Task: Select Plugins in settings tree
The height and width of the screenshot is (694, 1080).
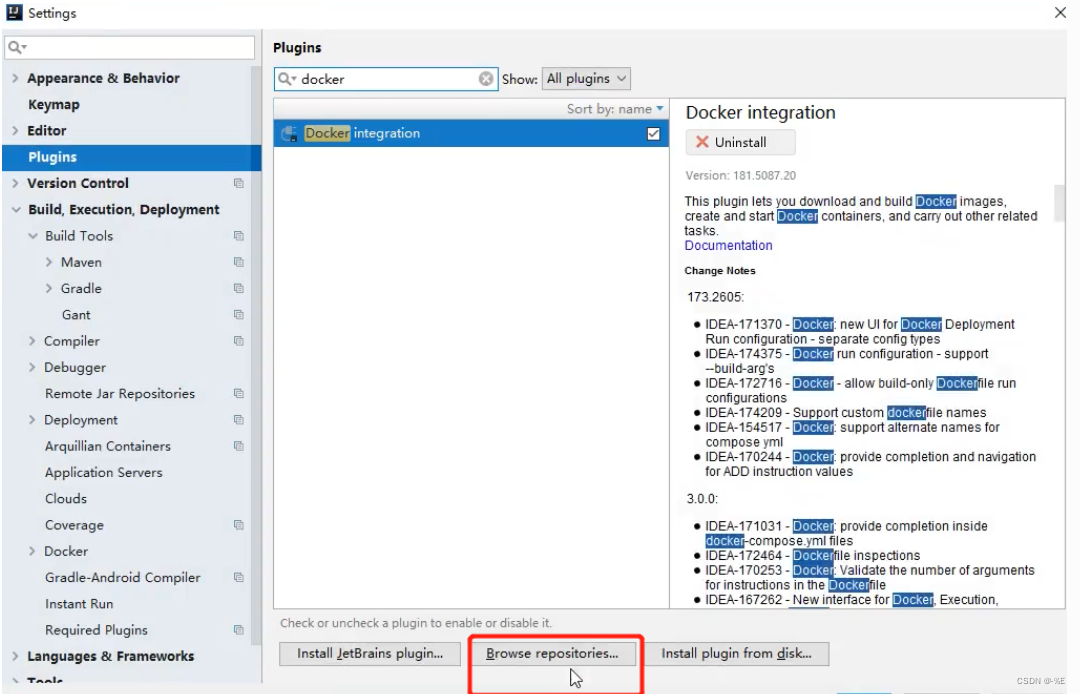Action: point(132,158)
